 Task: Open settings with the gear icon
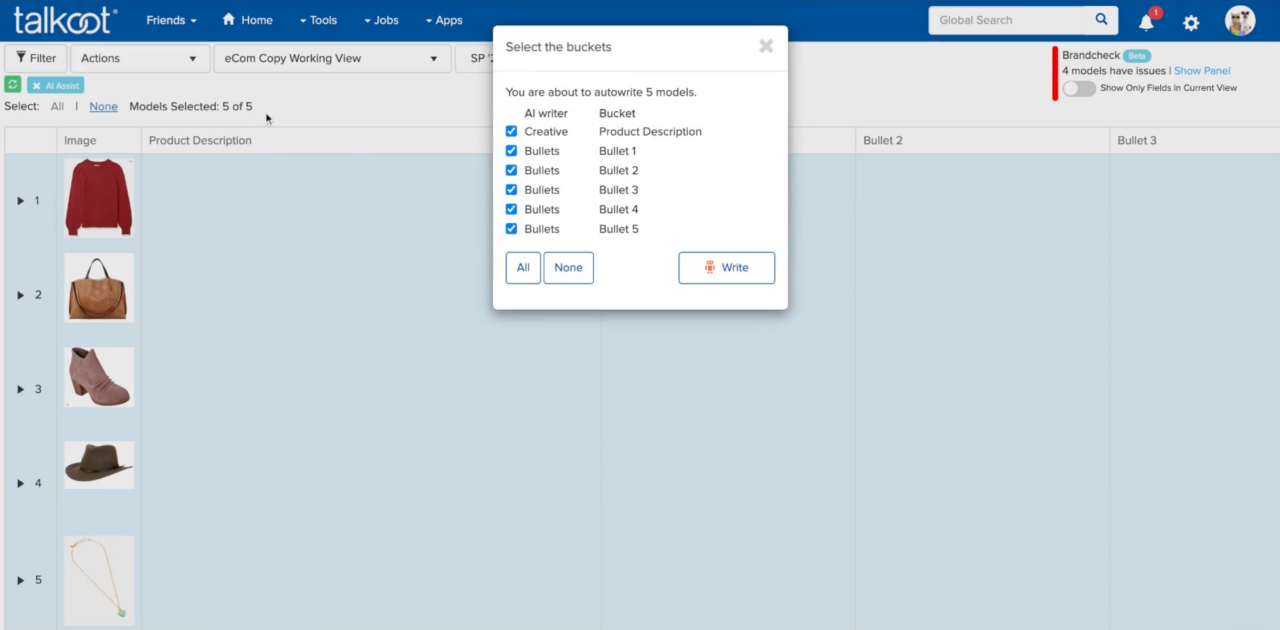point(1190,22)
